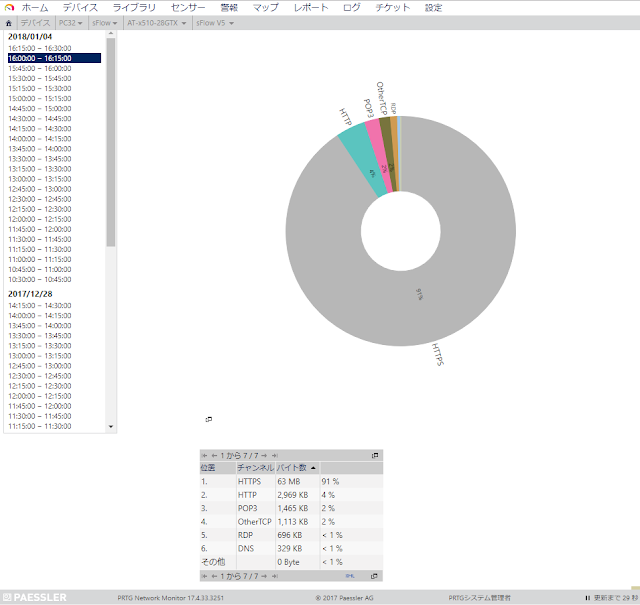This screenshot has height=605, width=640.
Task: Click the small pop-out icon below the chart
Action: [209, 419]
